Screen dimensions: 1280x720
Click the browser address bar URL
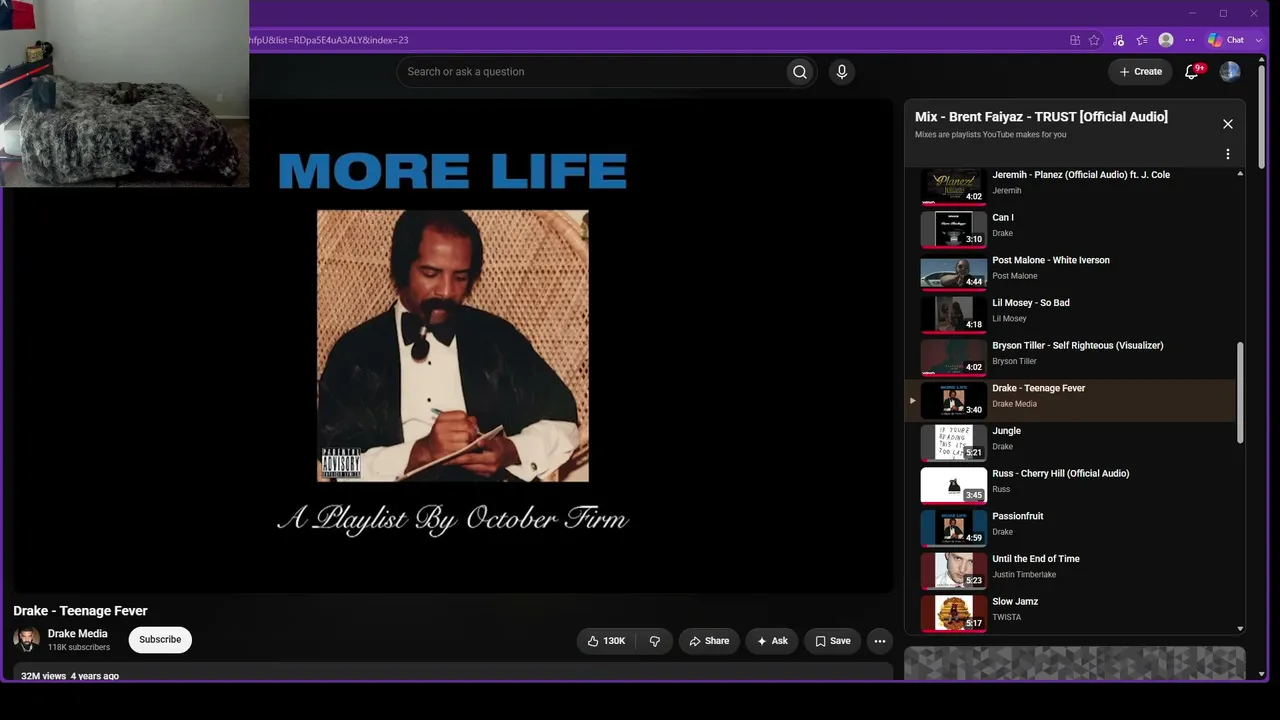pyautogui.click(x=328, y=40)
